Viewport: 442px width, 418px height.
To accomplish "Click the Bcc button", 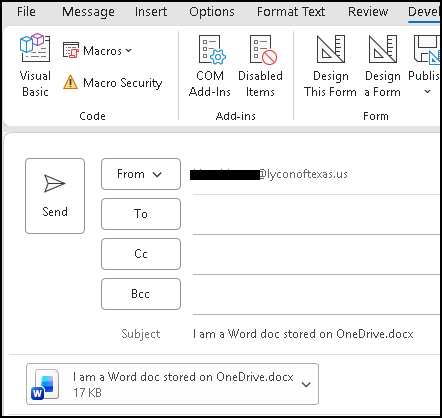I will pos(141,294).
